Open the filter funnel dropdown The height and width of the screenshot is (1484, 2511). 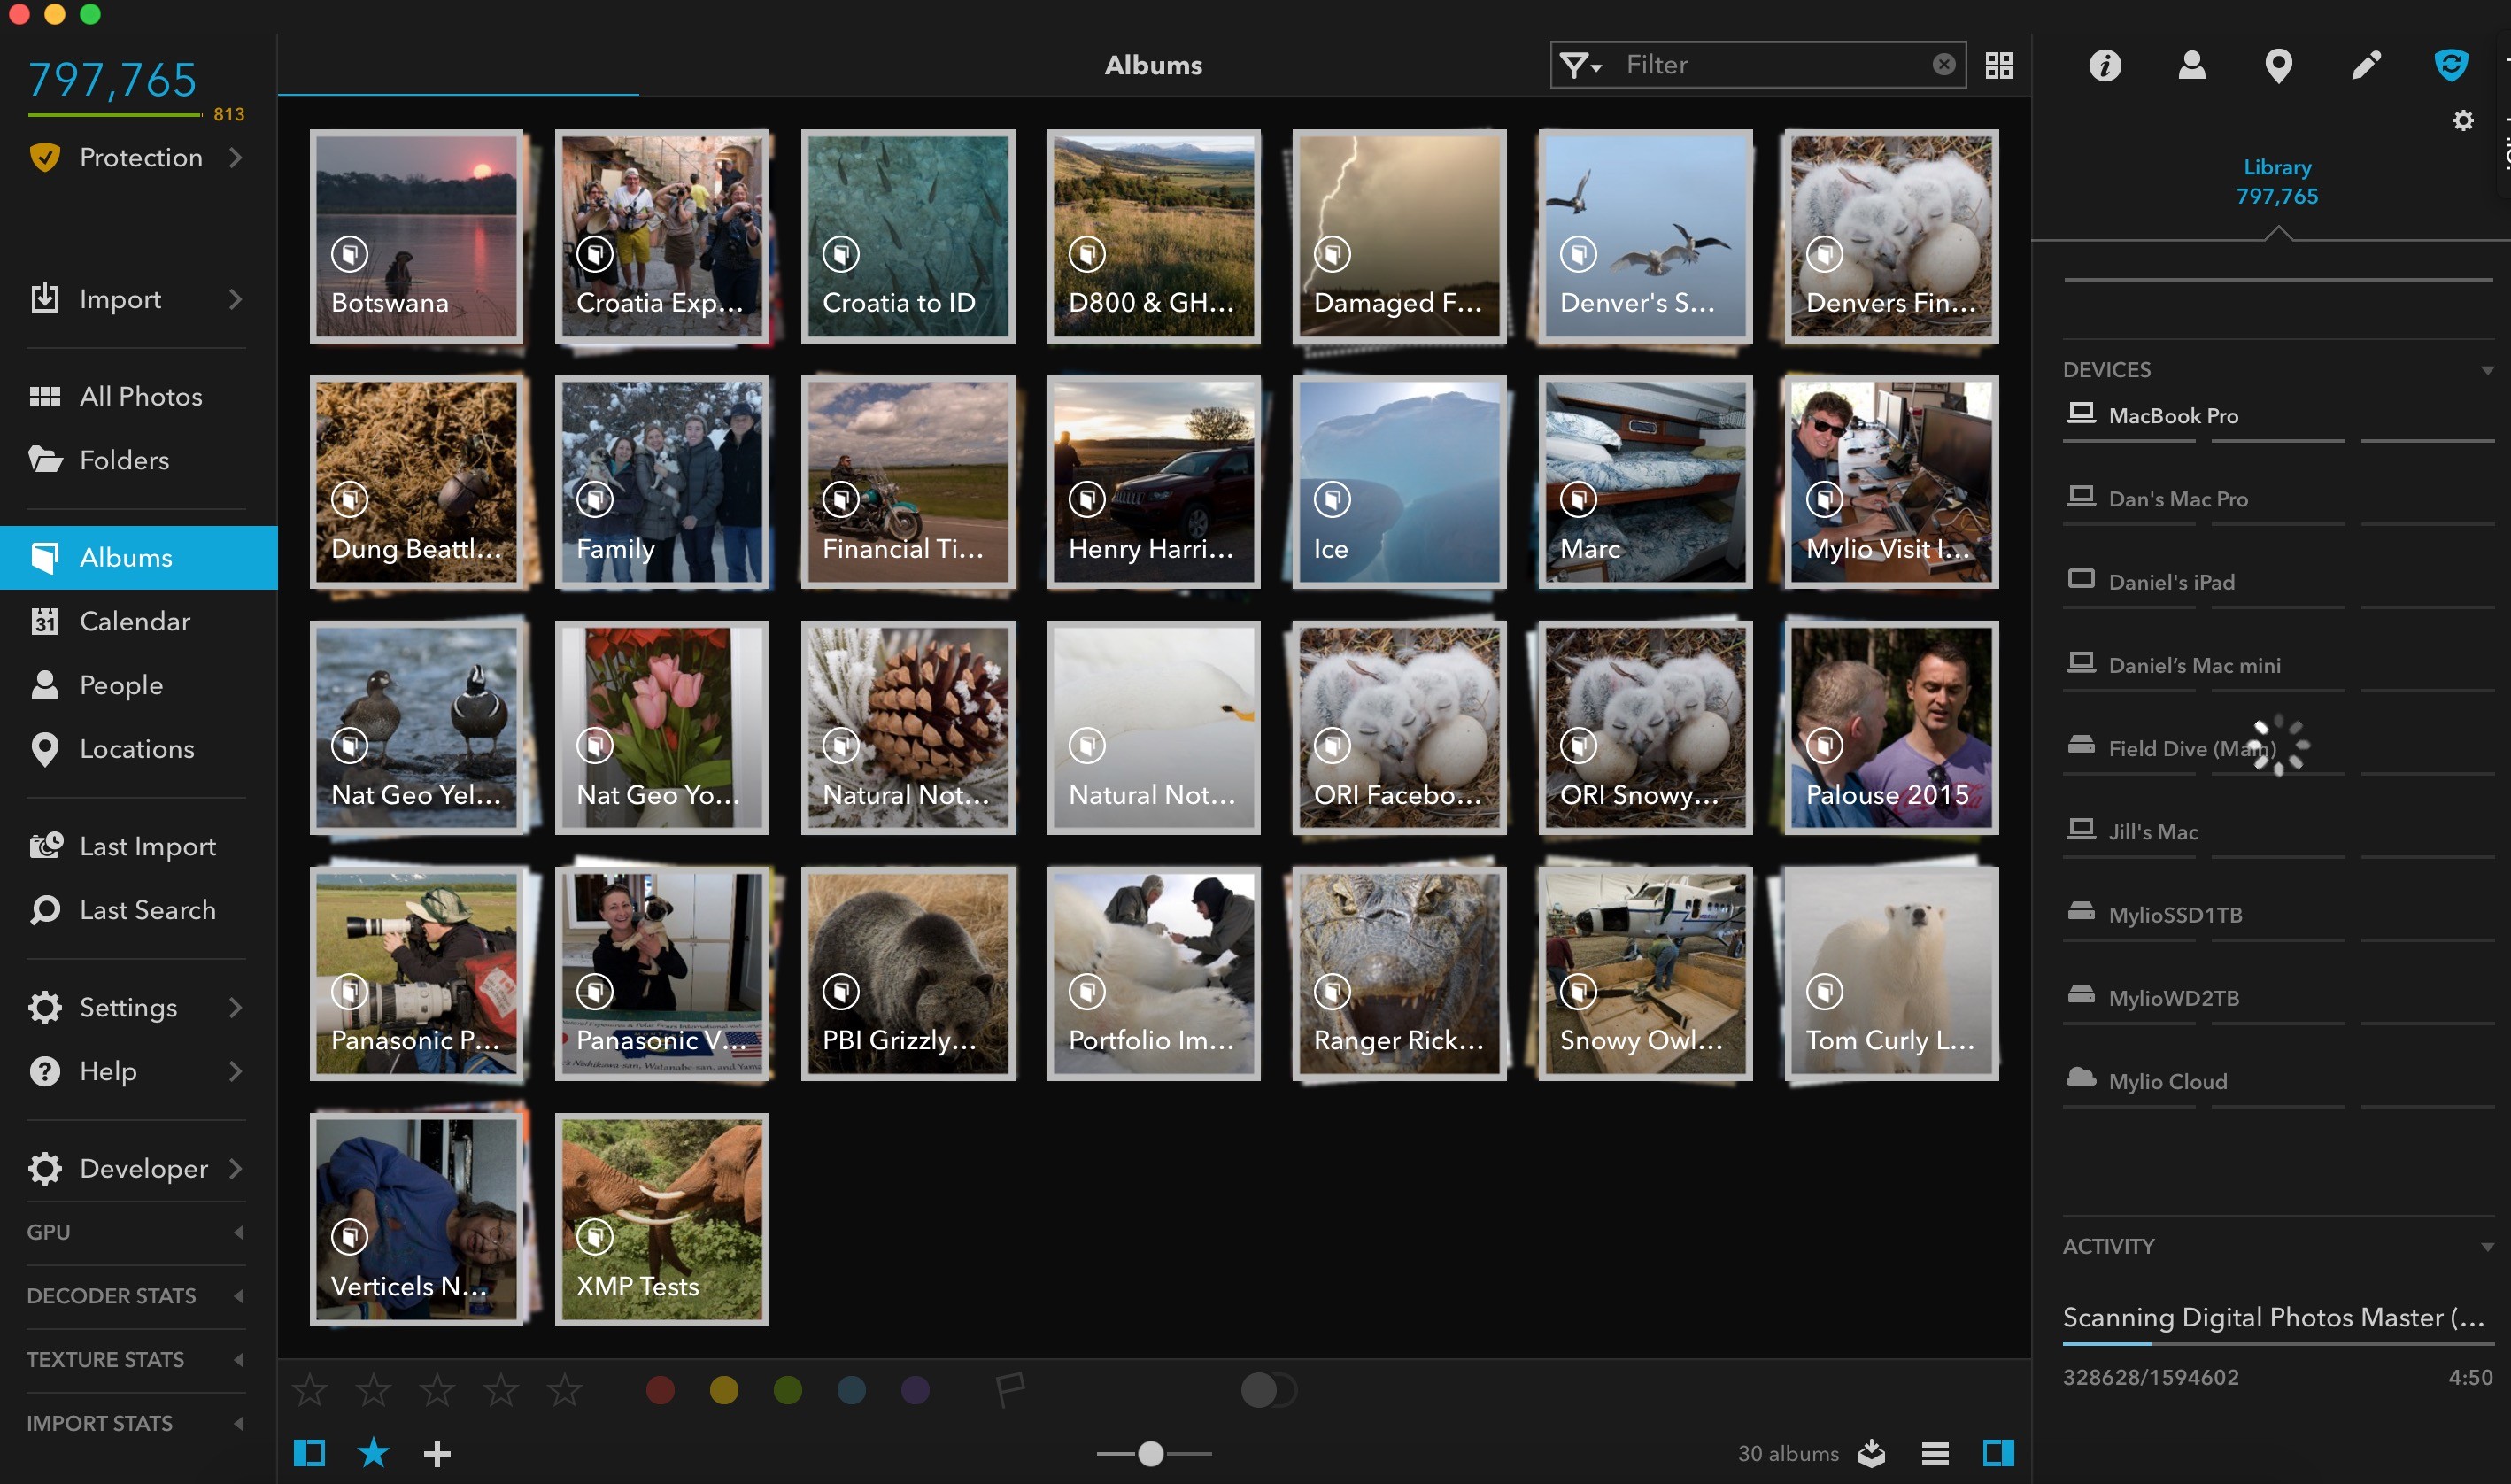pos(1581,66)
